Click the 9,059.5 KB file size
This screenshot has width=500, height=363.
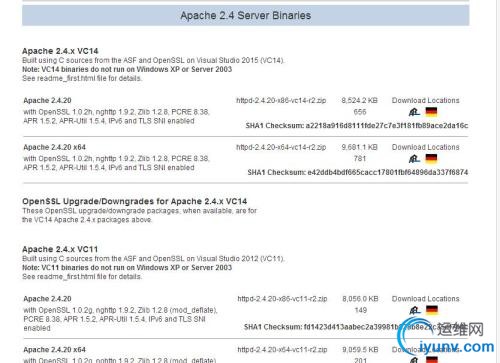[360, 350]
